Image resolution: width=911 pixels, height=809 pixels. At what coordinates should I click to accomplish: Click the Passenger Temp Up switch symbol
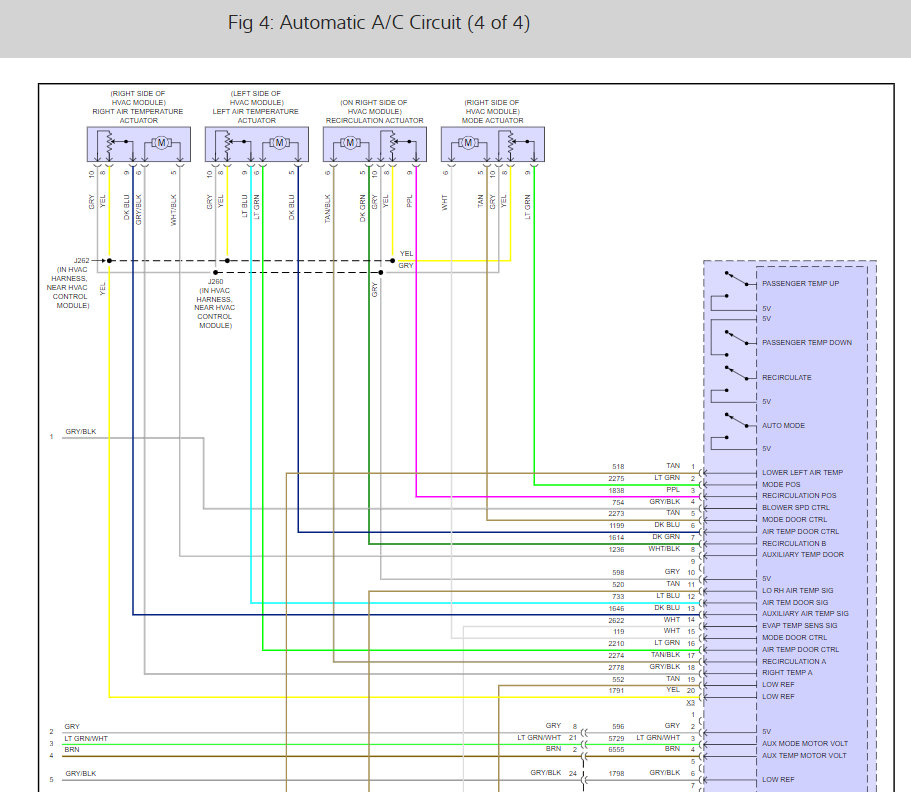pyautogui.click(x=737, y=278)
